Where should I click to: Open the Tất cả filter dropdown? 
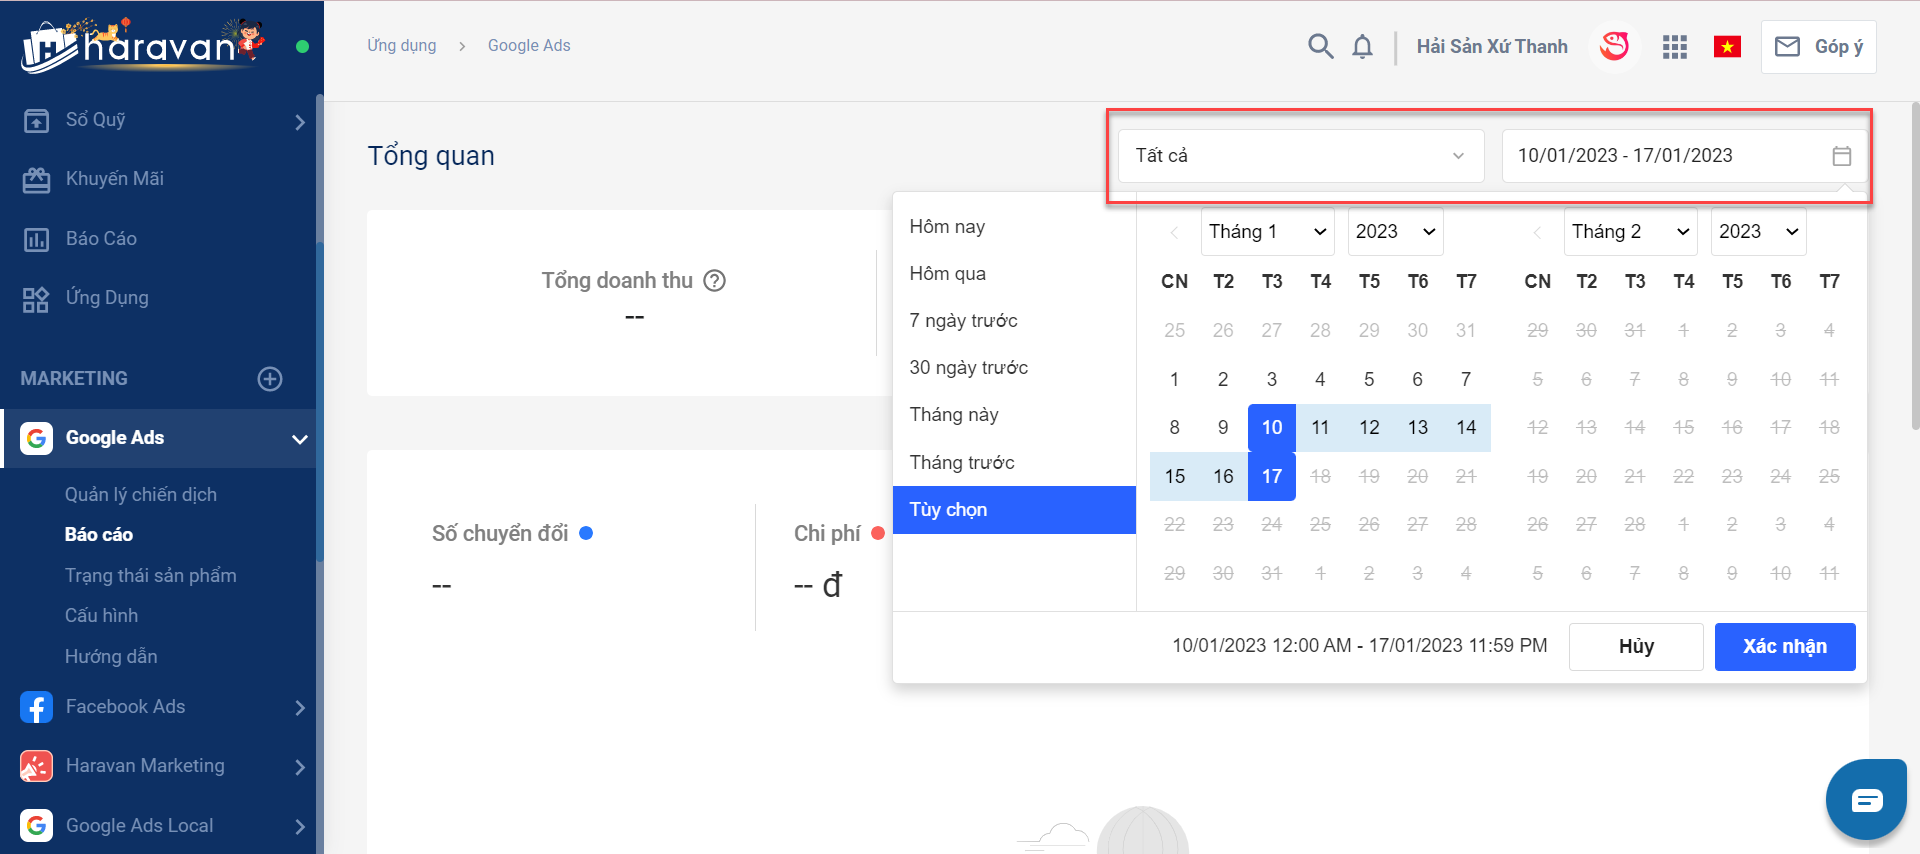(1300, 156)
